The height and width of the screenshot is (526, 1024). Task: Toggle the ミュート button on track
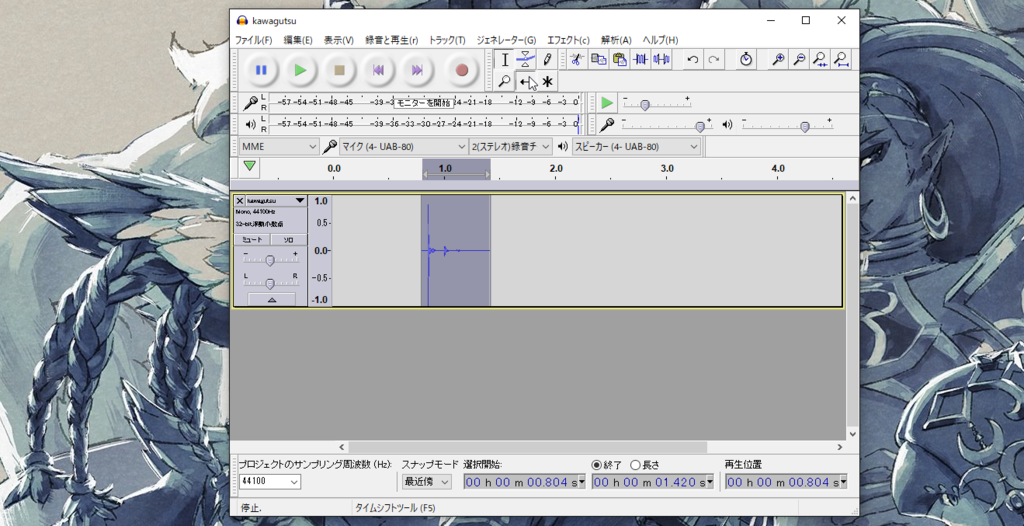tap(252, 240)
